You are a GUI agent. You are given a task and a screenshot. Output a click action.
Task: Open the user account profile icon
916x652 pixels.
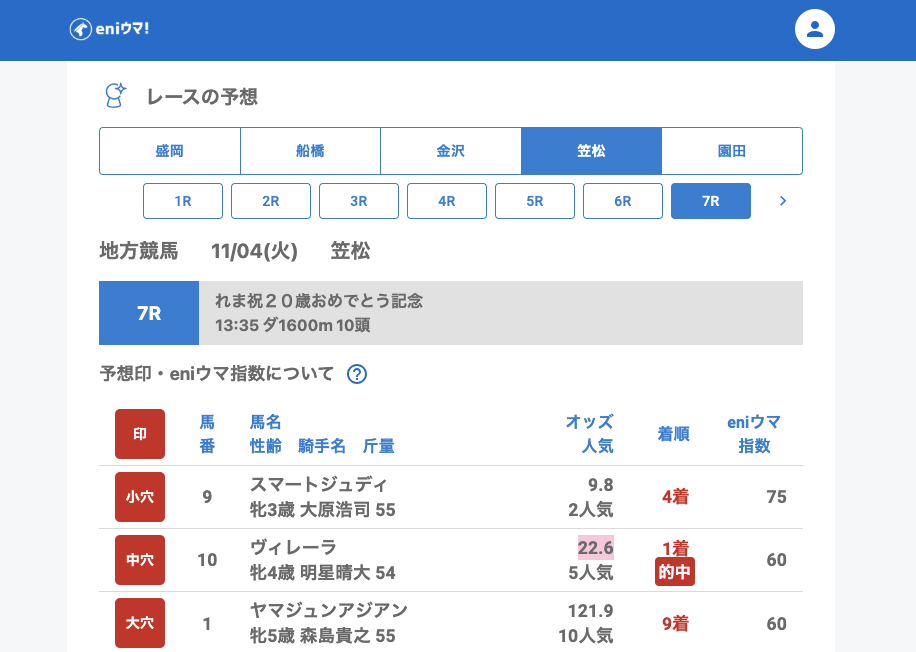point(814,29)
